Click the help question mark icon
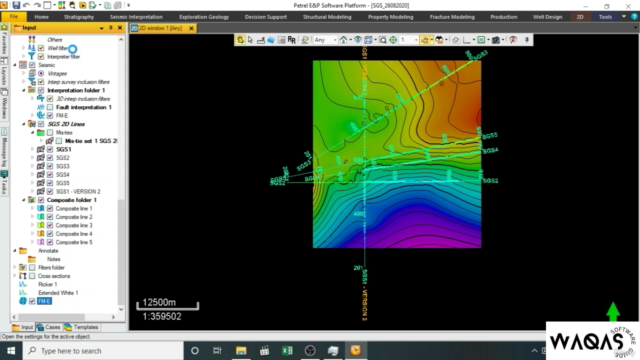The width and height of the screenshot is (640, 360). [634, 17]
